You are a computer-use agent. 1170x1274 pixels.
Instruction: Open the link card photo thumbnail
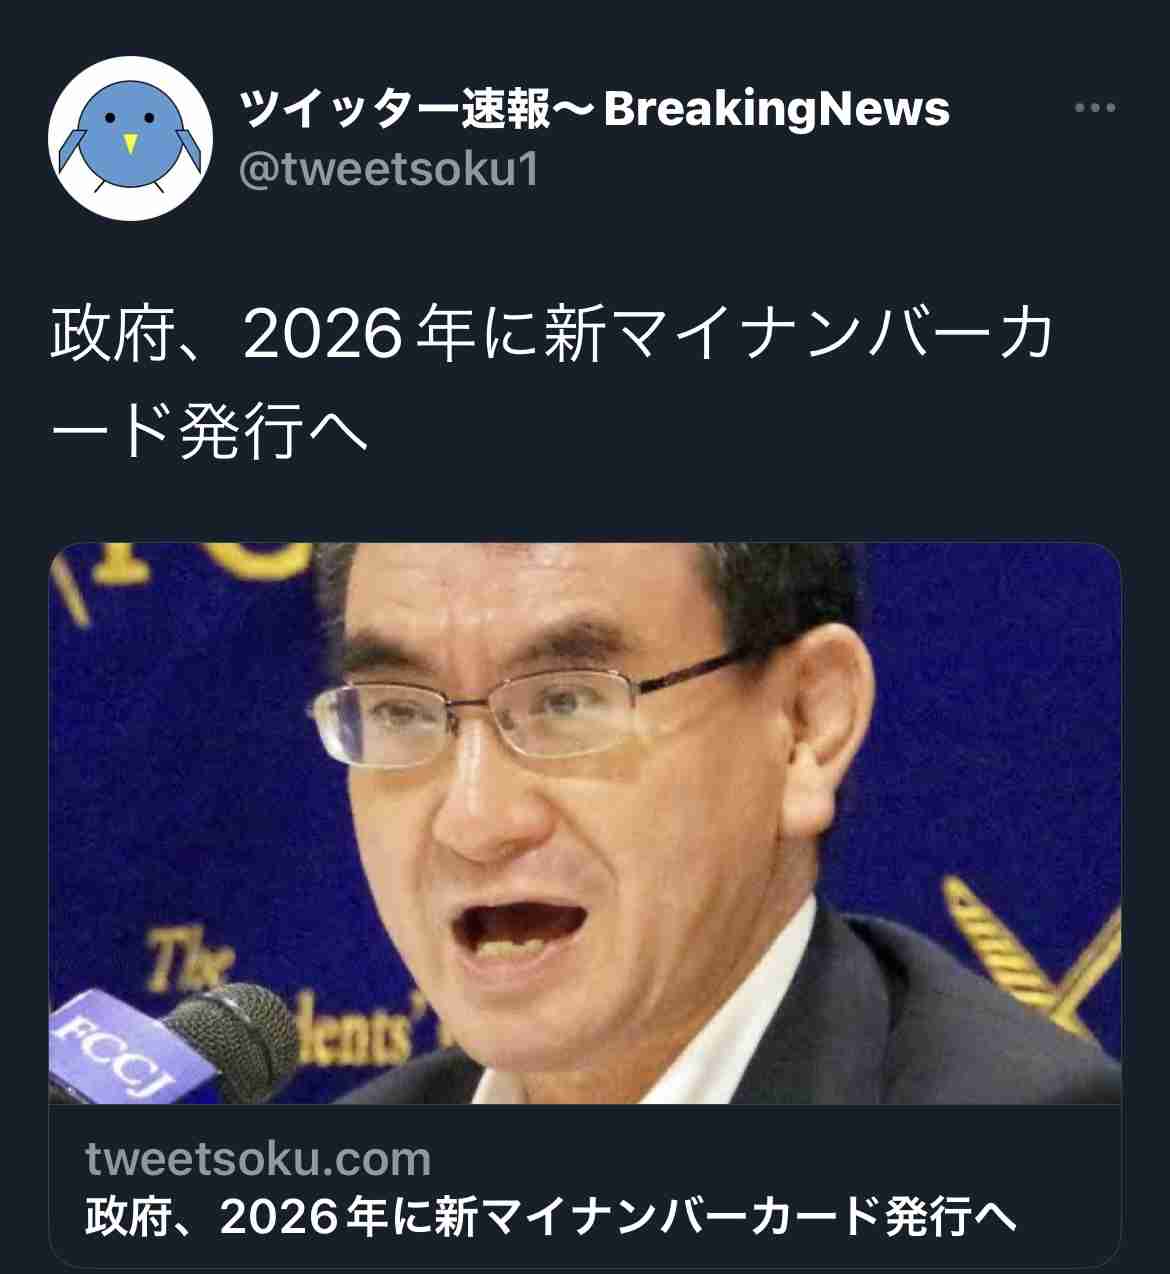(585, 823)
